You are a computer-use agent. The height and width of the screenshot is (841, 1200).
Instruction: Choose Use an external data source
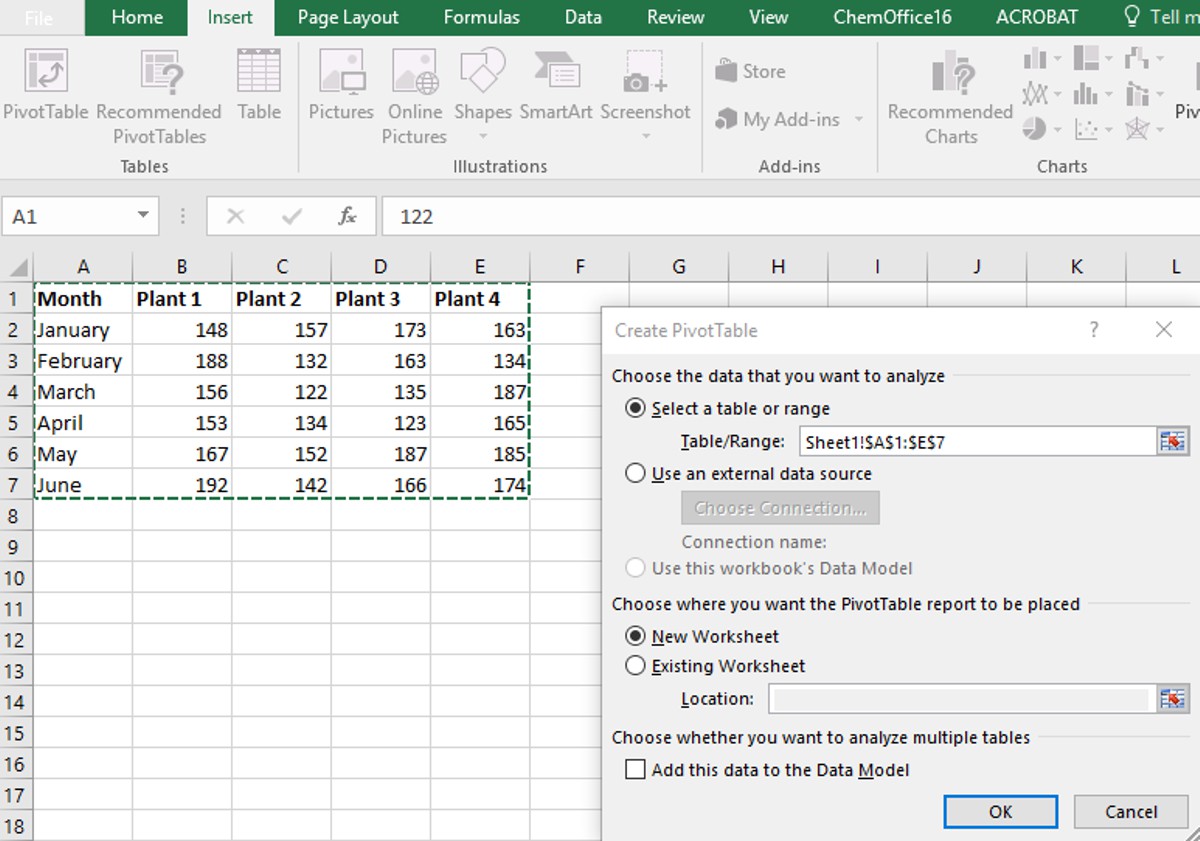635,473
